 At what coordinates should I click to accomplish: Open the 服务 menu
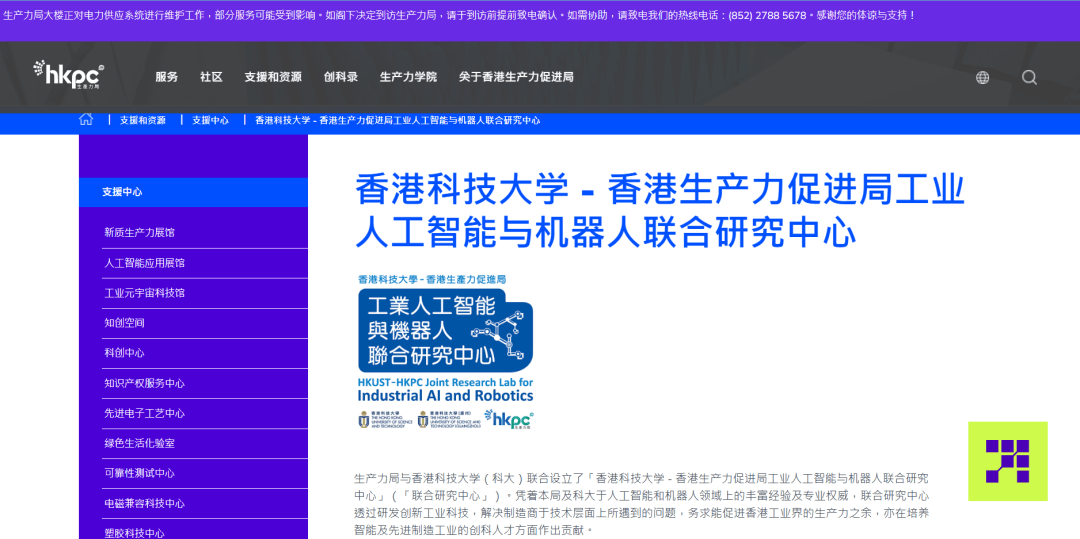coord(167,77)
